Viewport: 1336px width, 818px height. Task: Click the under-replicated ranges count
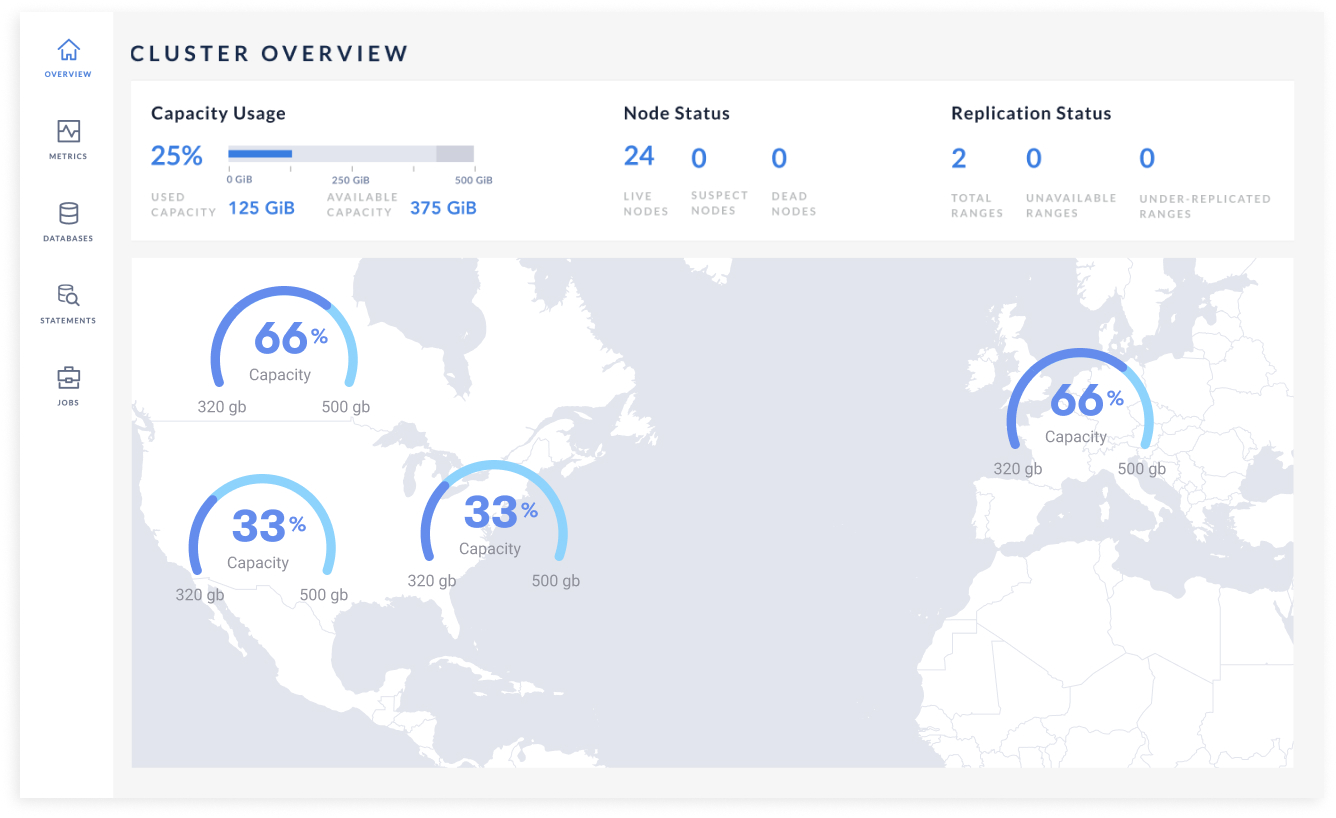(1147, 158)
